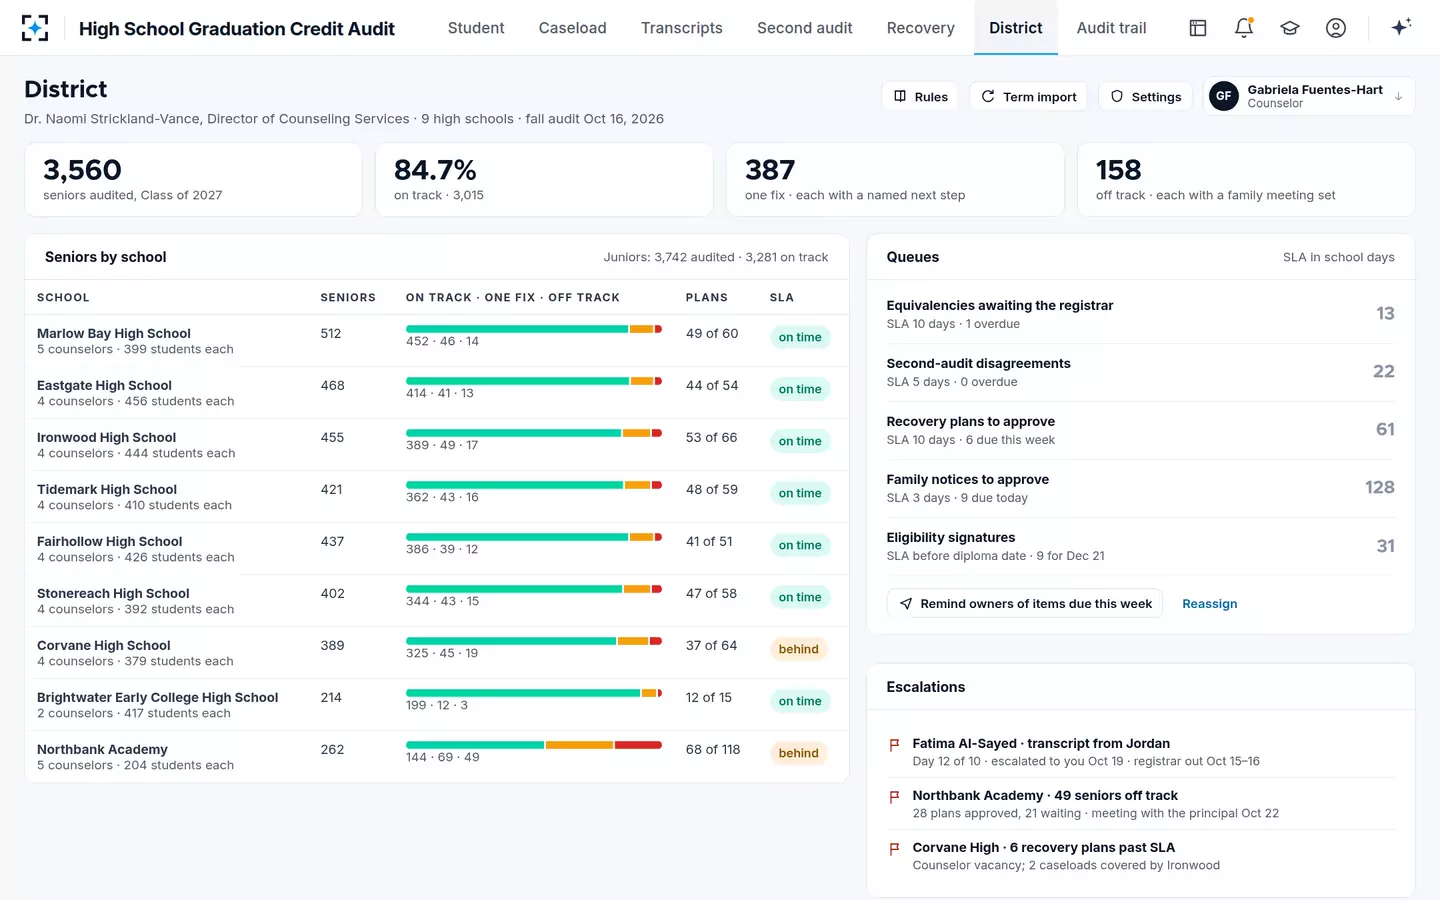This screenshot has height=900, width=1440.
Task: Click the Northbank Academy progress bar
Action: point(534,745)
